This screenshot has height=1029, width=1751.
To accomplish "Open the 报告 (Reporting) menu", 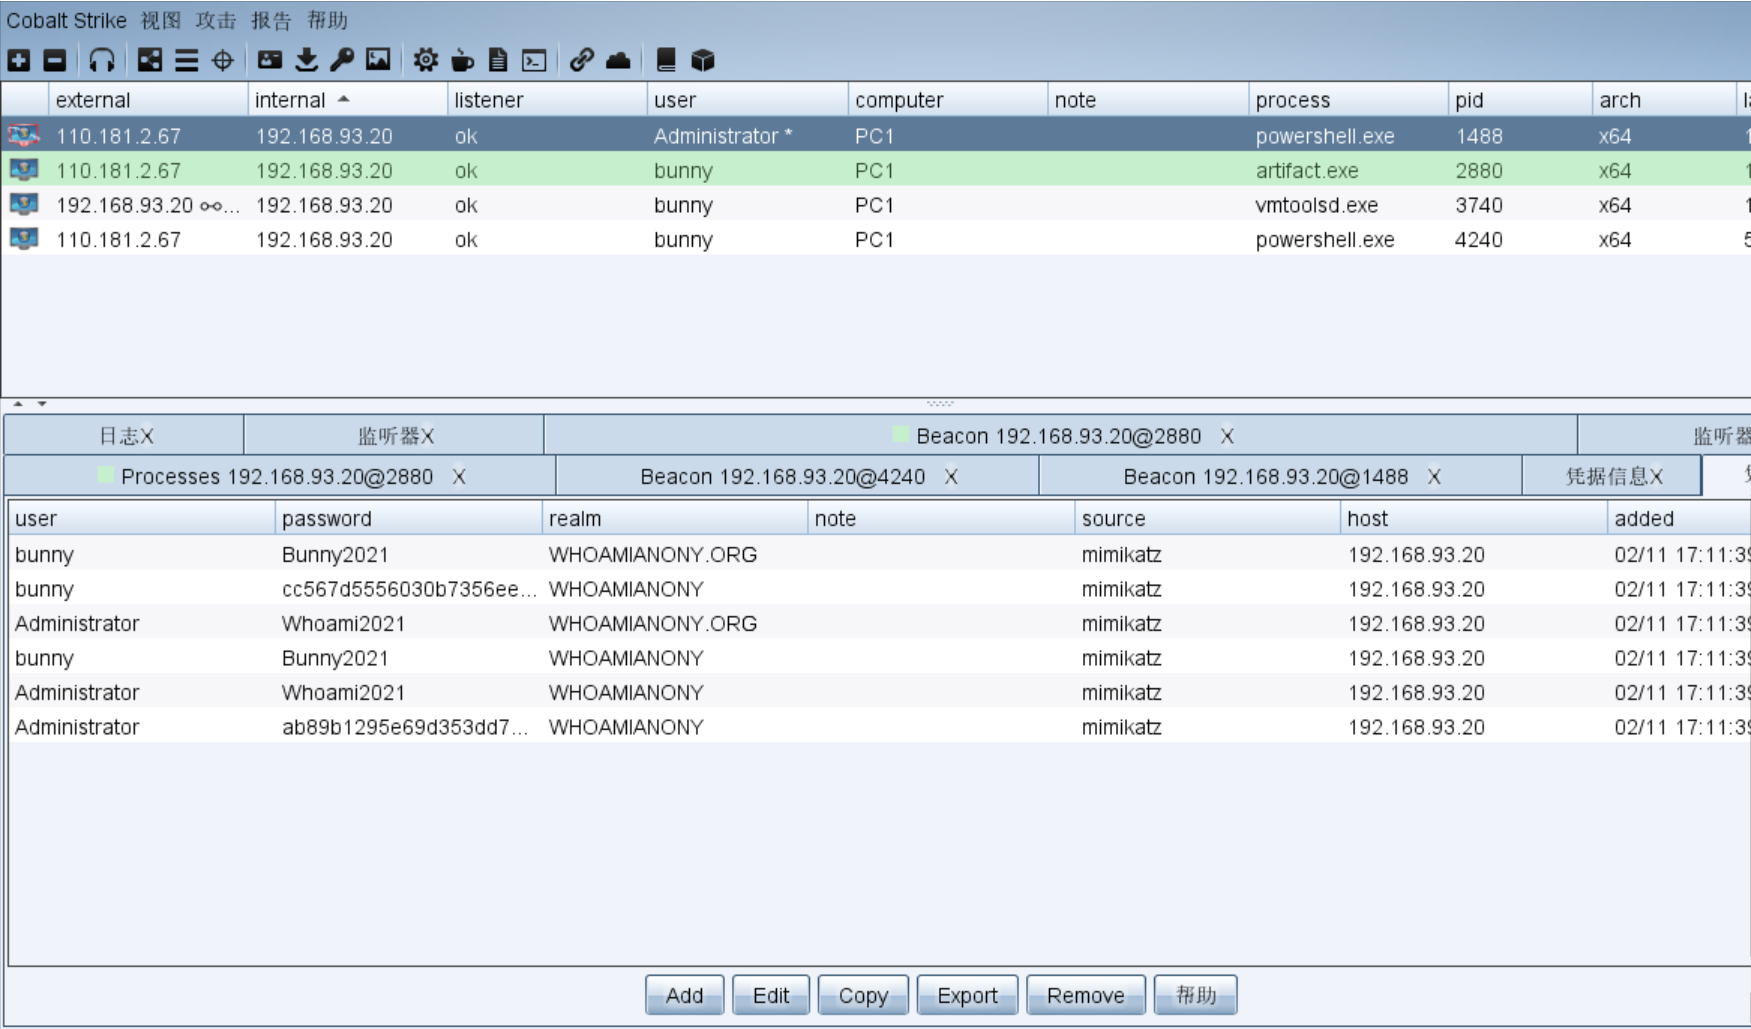I will 271,20.
